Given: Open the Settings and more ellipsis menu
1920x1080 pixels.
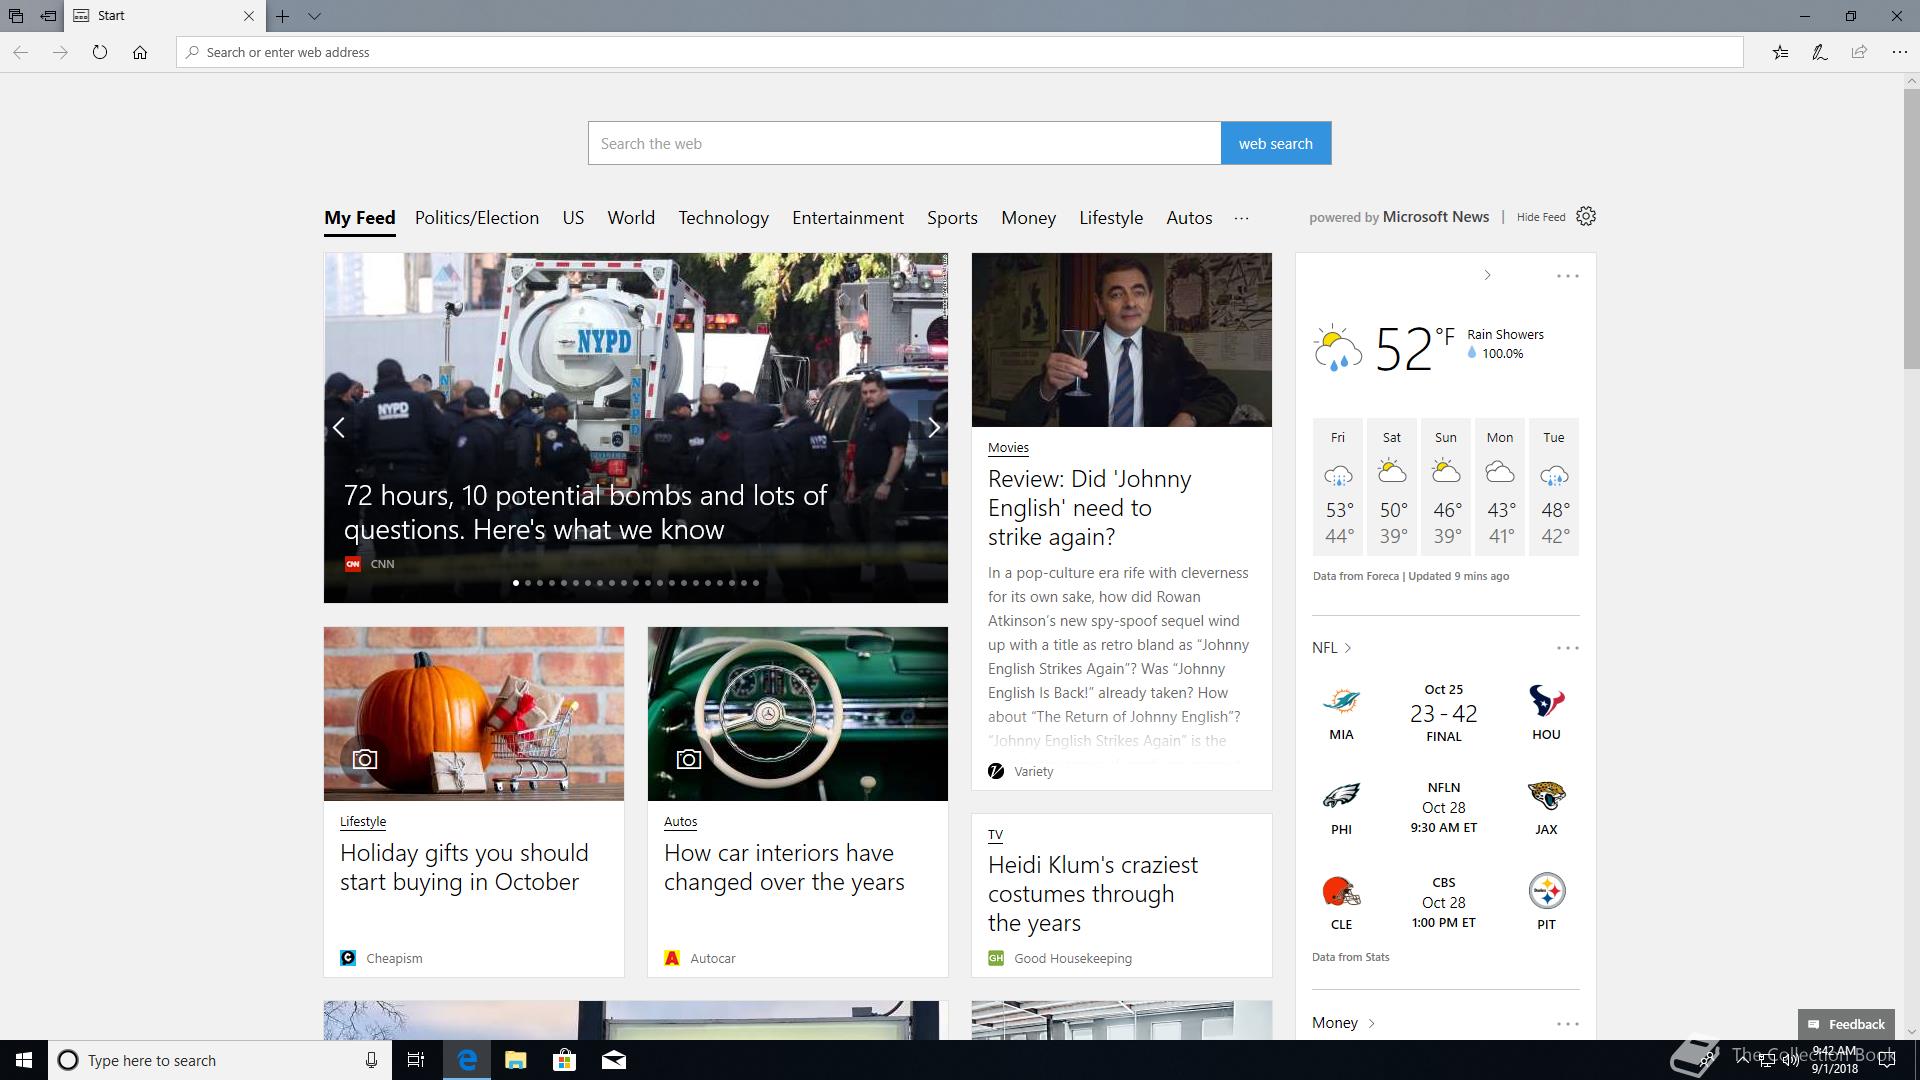Looking at the screenshot, I should [x=1899, y=52].
